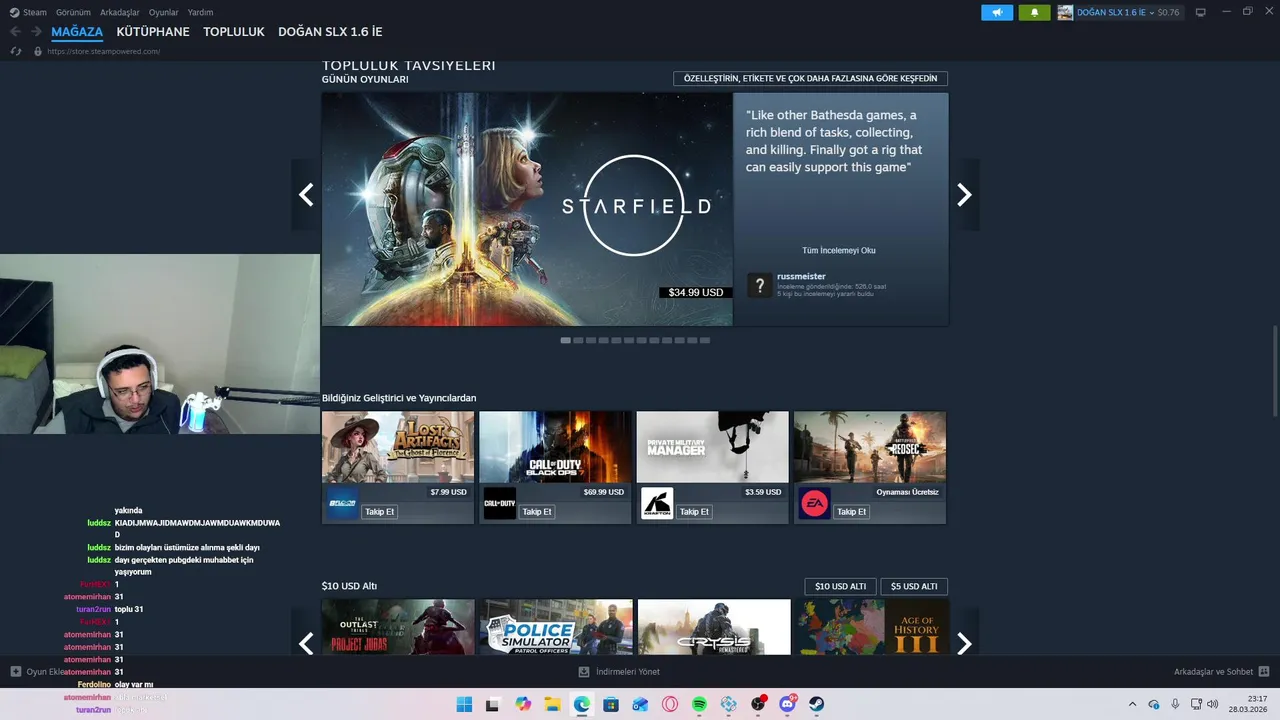Go back with the navigation back arrow
Image resolution: width=1280 pixels, height=720 pixels.
(15, 32)
